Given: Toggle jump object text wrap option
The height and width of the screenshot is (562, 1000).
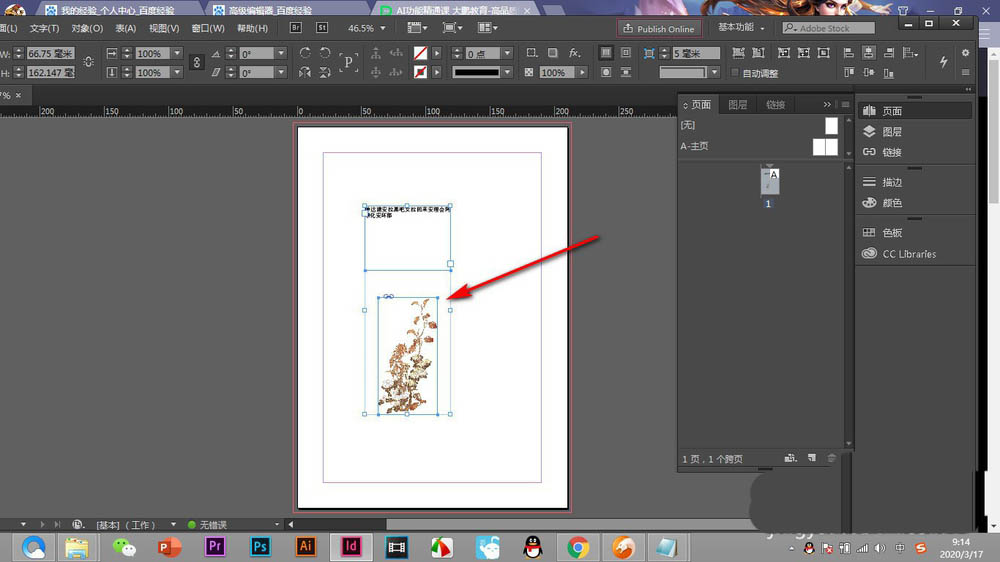Looking at the screenshot, I should (x=626, y=72).
